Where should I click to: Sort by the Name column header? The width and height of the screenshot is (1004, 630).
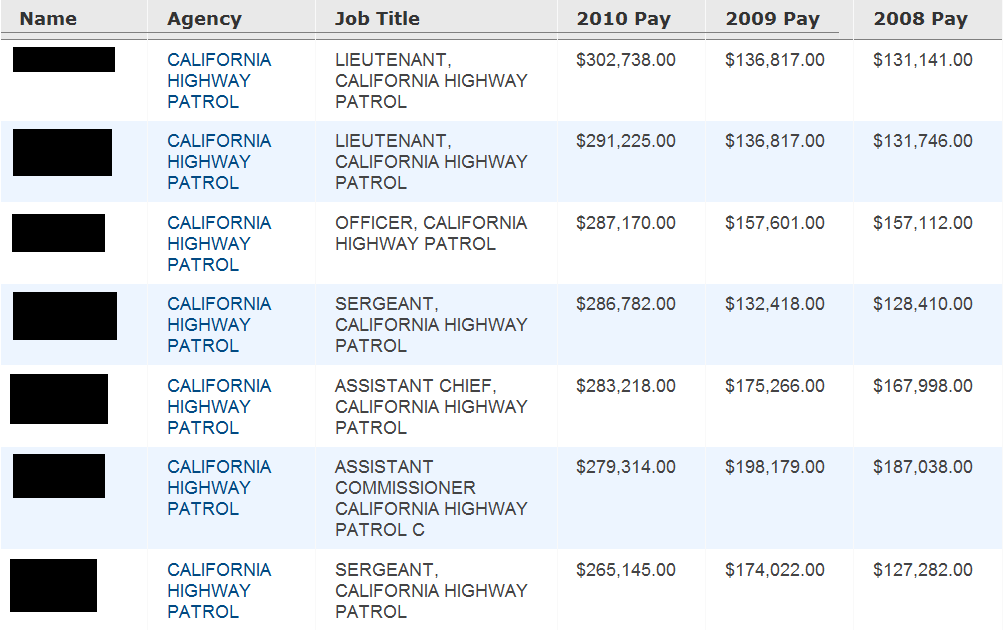48,19
